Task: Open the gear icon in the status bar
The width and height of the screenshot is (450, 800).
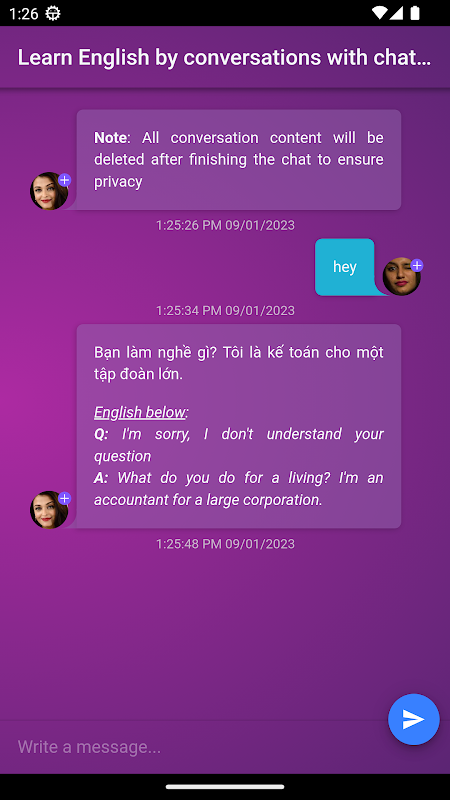Action: (x=53, y=13)
